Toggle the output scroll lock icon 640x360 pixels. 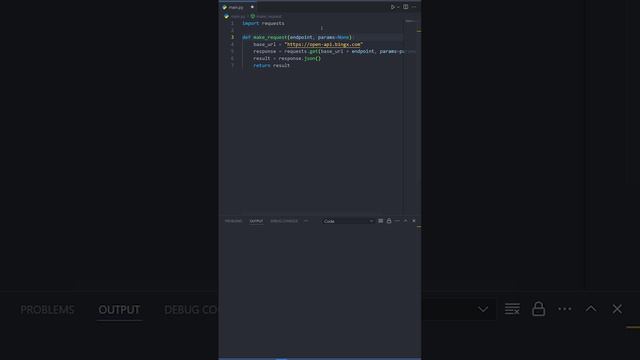[x=389, y=221]
